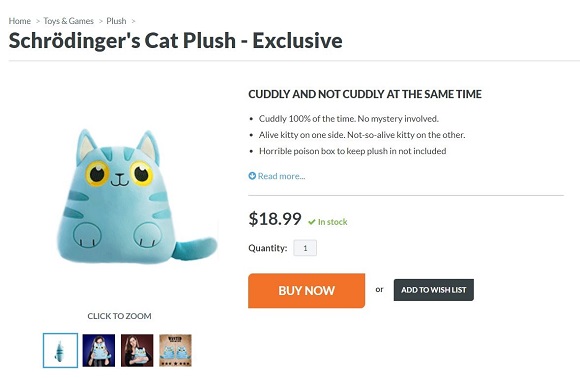Click the In stock status text

[333, 222]
